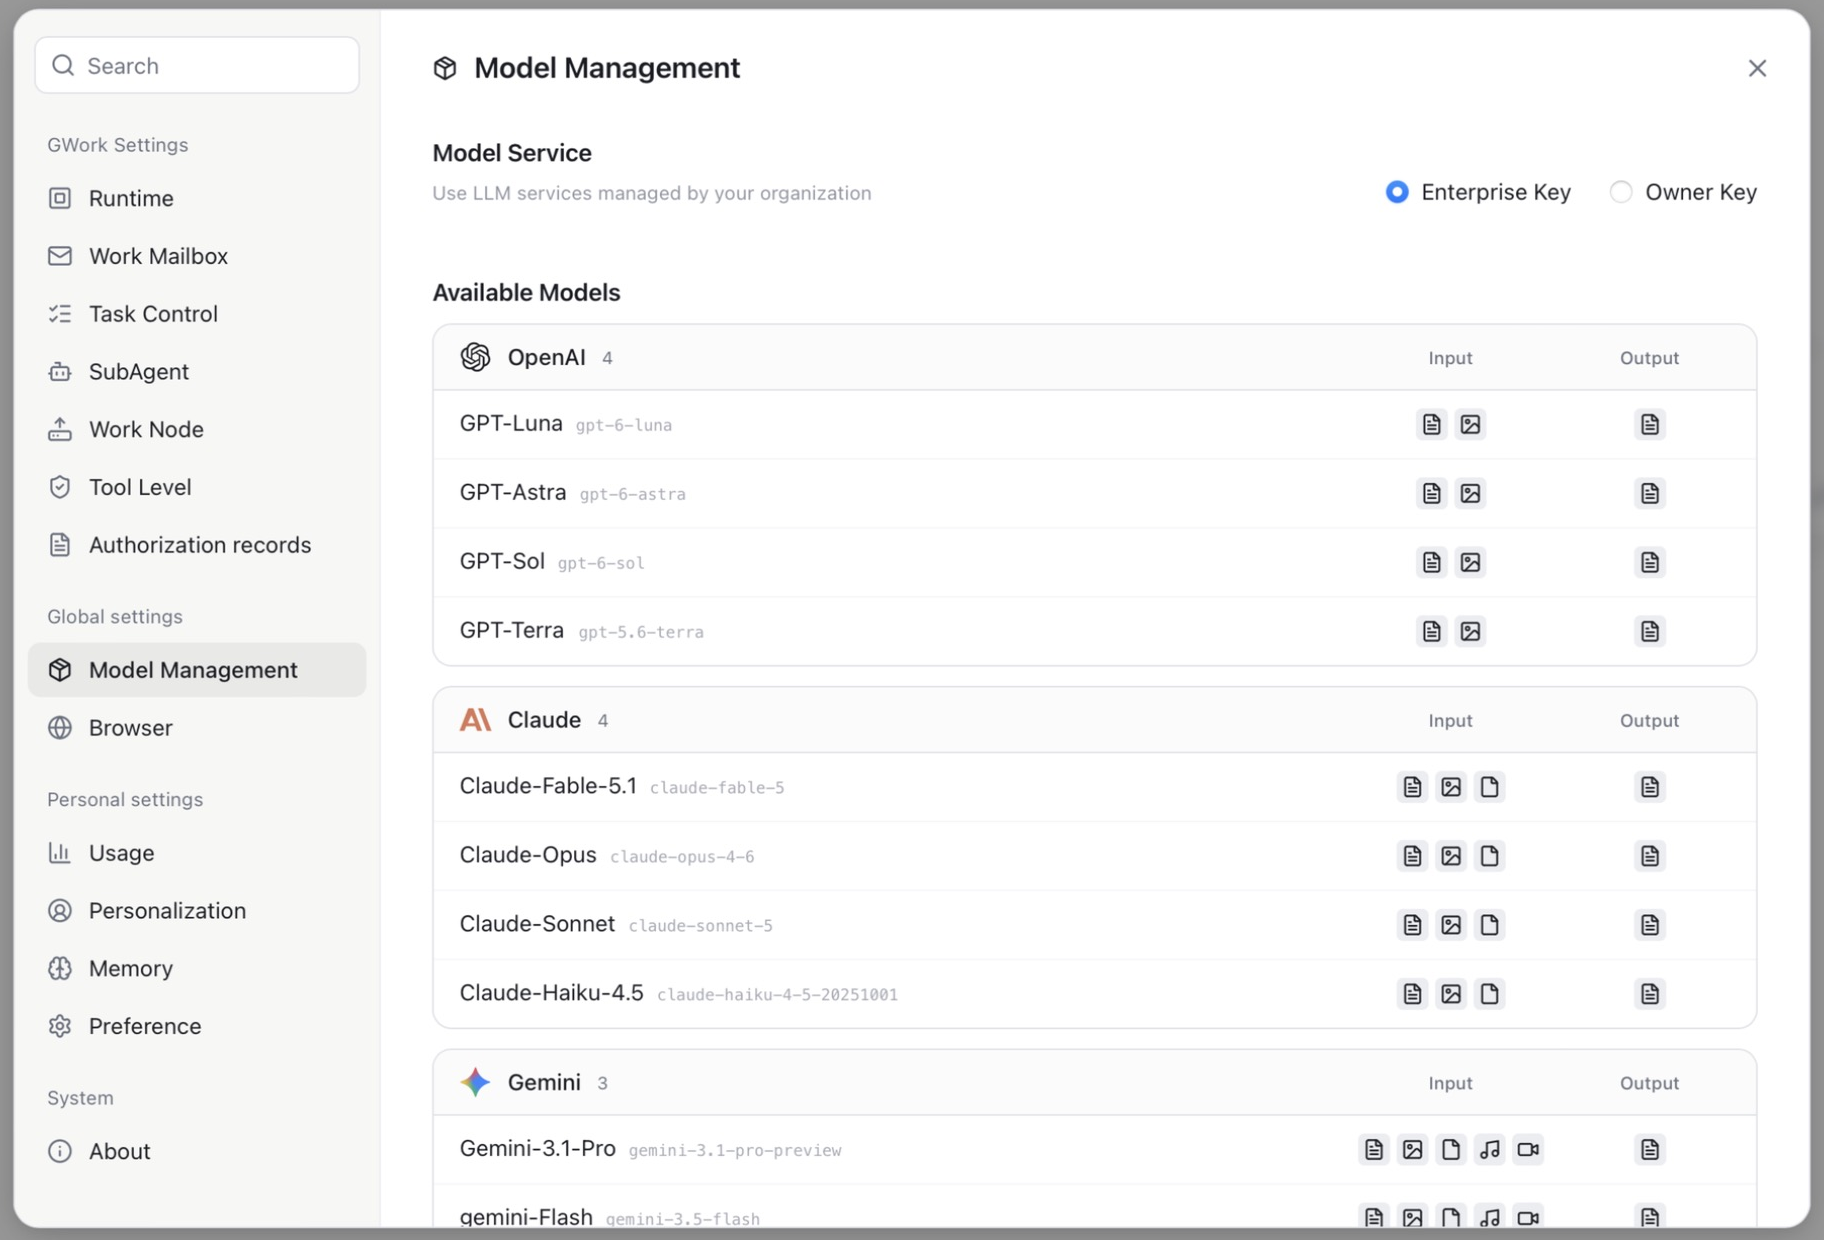
Task: Click the cube icon beside Model Management title
Action: point(445,68)
